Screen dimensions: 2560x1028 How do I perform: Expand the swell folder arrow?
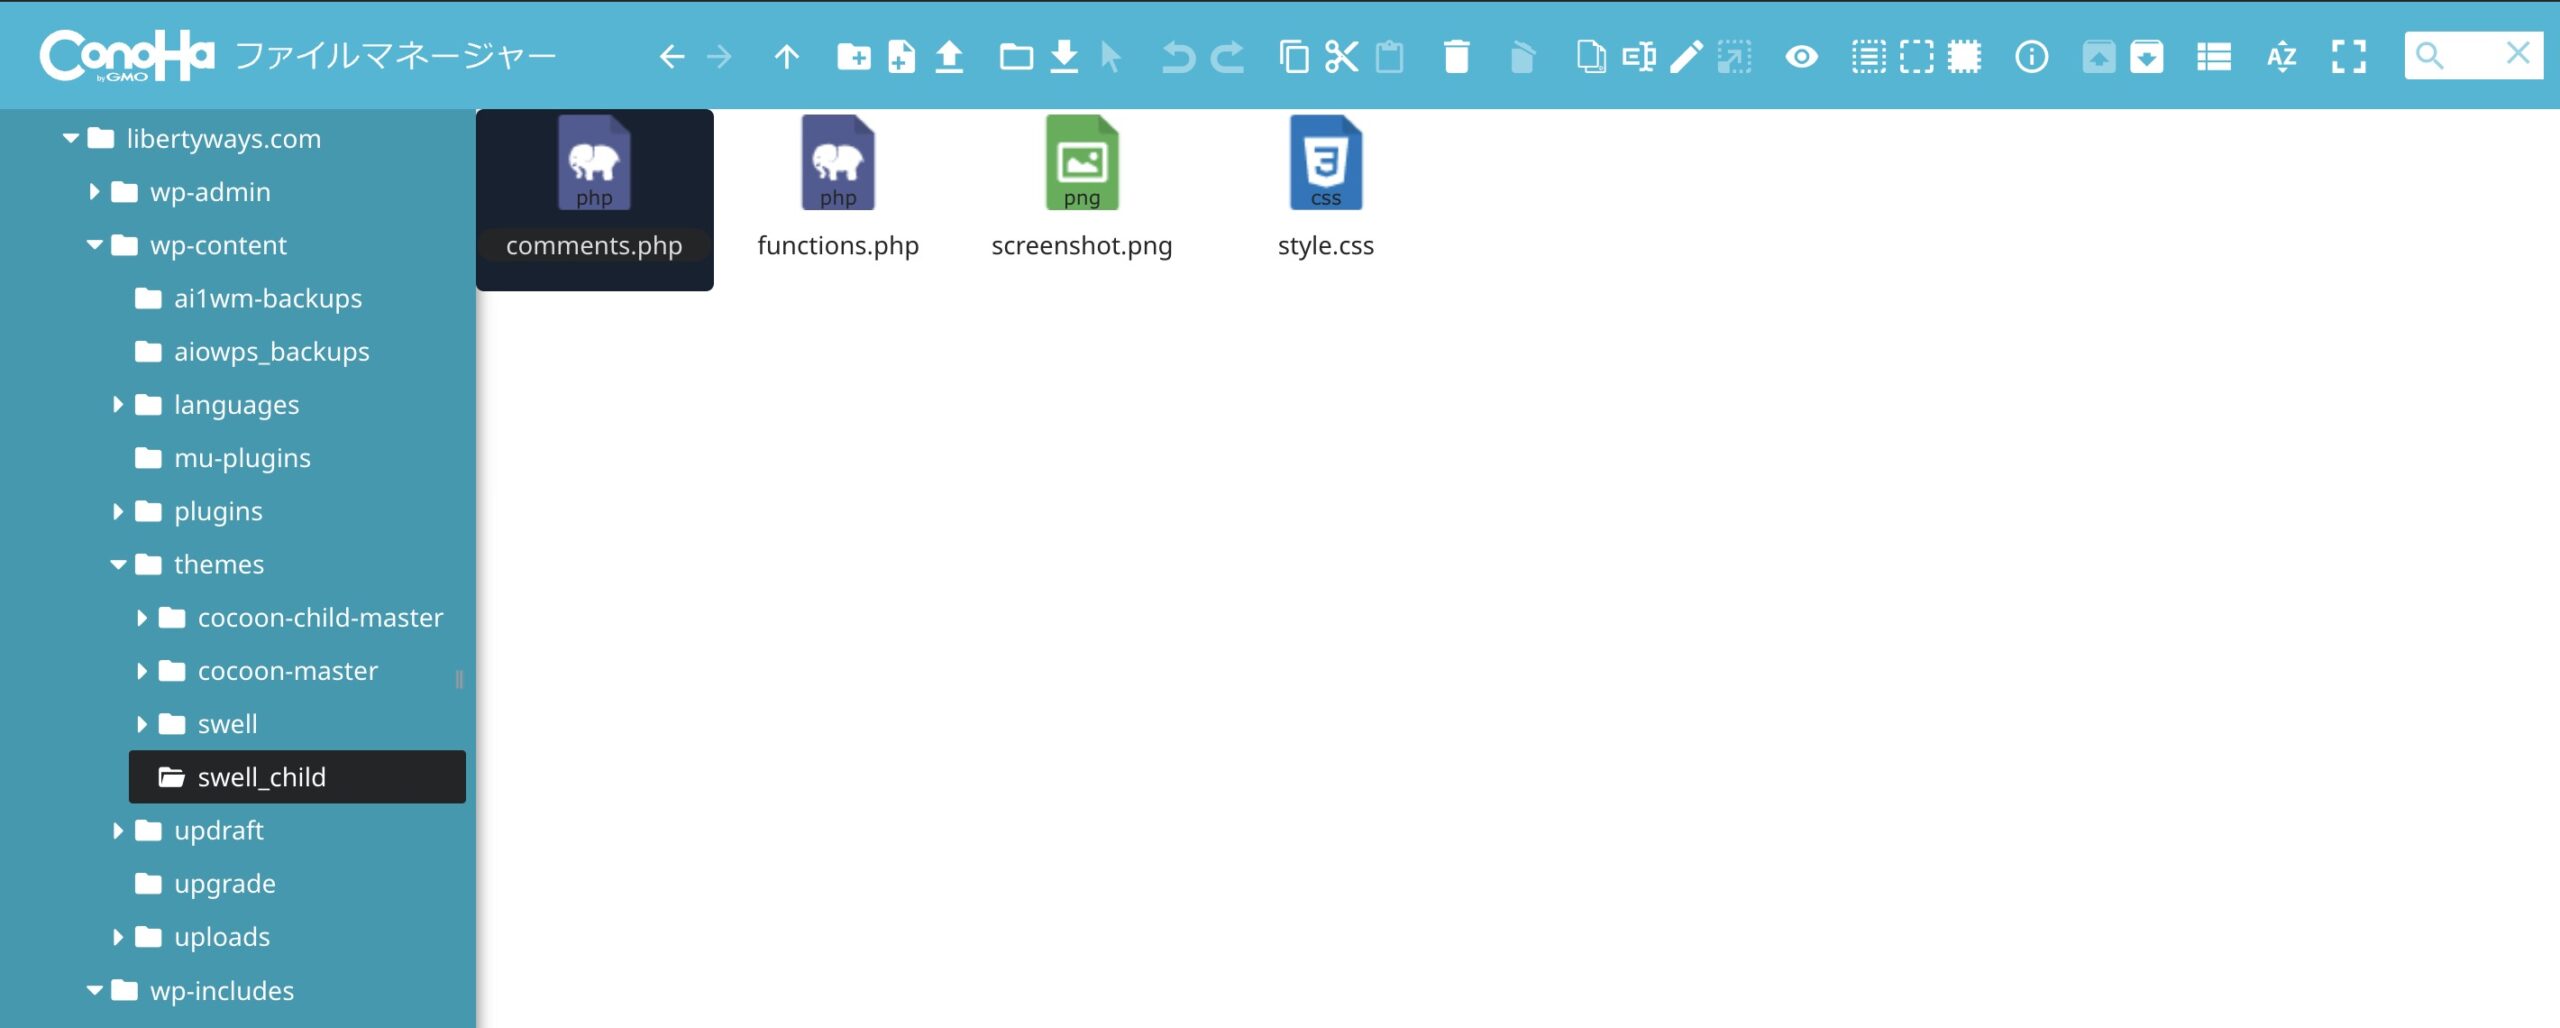pyautogui.click(x=142, y=724)
